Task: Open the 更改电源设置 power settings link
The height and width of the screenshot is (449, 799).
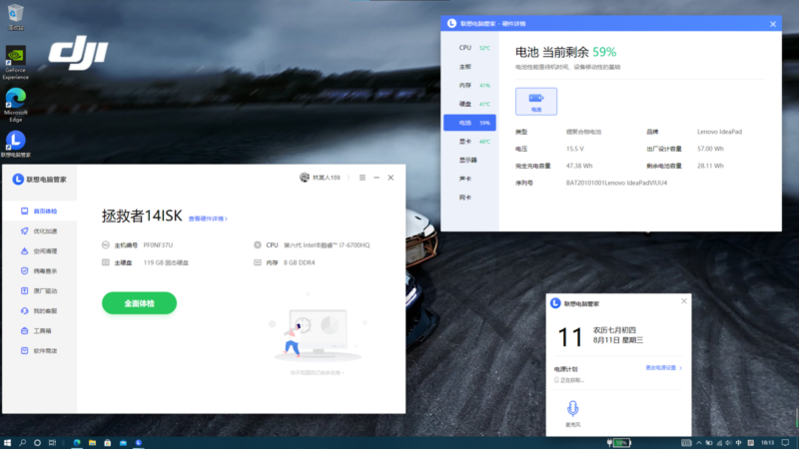Action: pyautogui.click(x=663, y=368)
